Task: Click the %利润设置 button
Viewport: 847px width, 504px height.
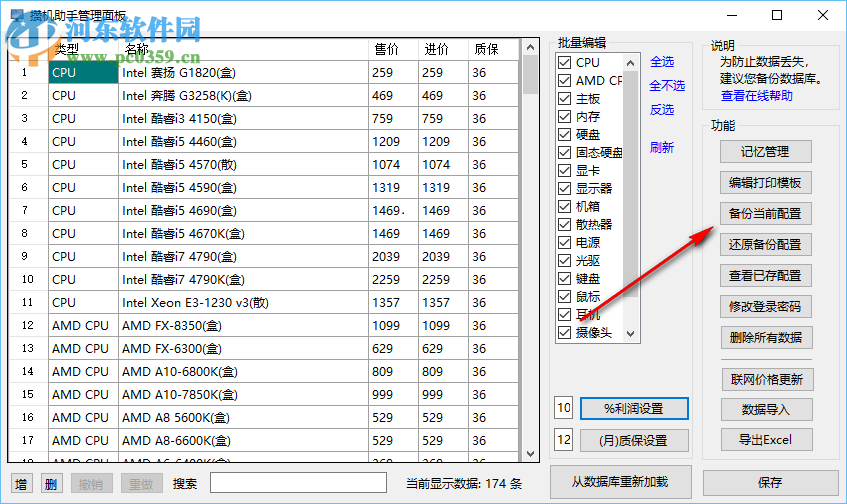Action: (634, 408)
